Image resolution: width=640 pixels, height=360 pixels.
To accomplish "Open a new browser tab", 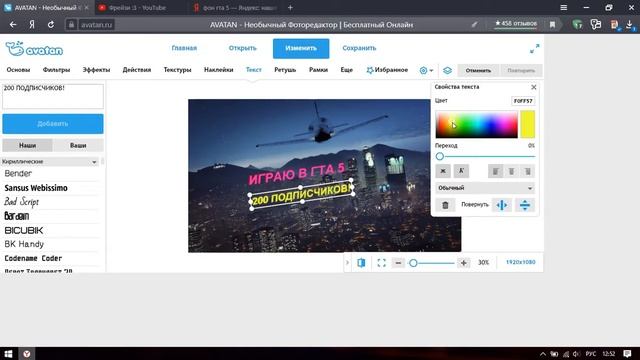I will (290, 7).
